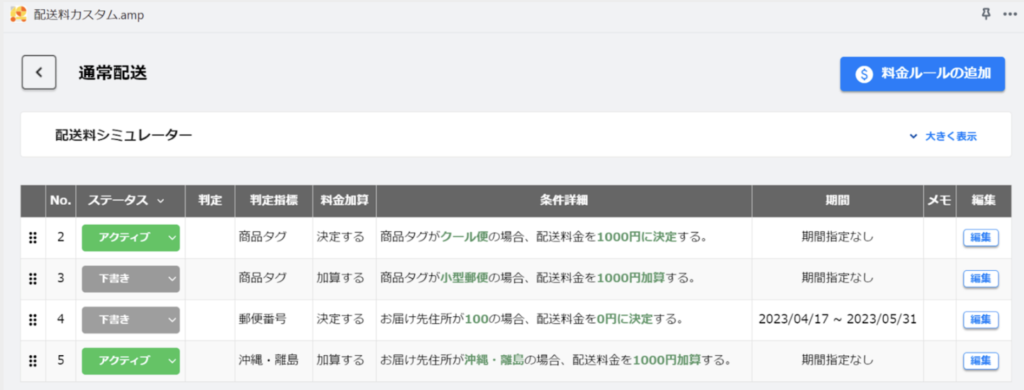Click 加算する in rule 3 row

(340, 278)
